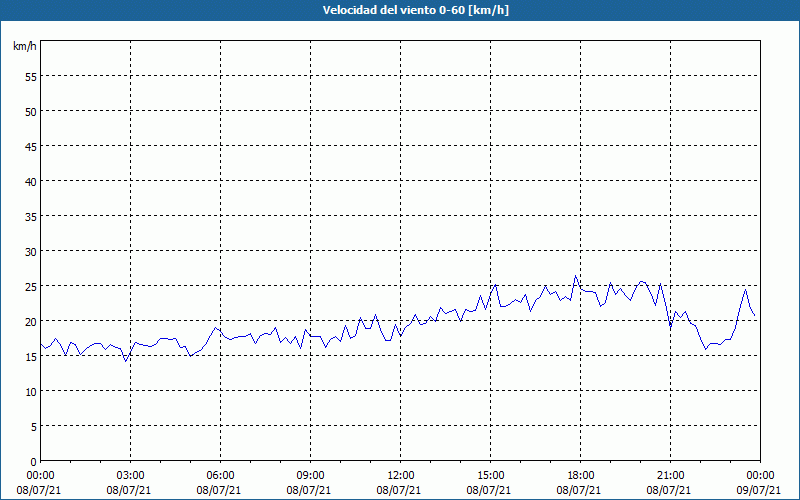This screenshot has width=800, height=500.
Task: Select the 55 y-axis label
Action: [30, 76]
